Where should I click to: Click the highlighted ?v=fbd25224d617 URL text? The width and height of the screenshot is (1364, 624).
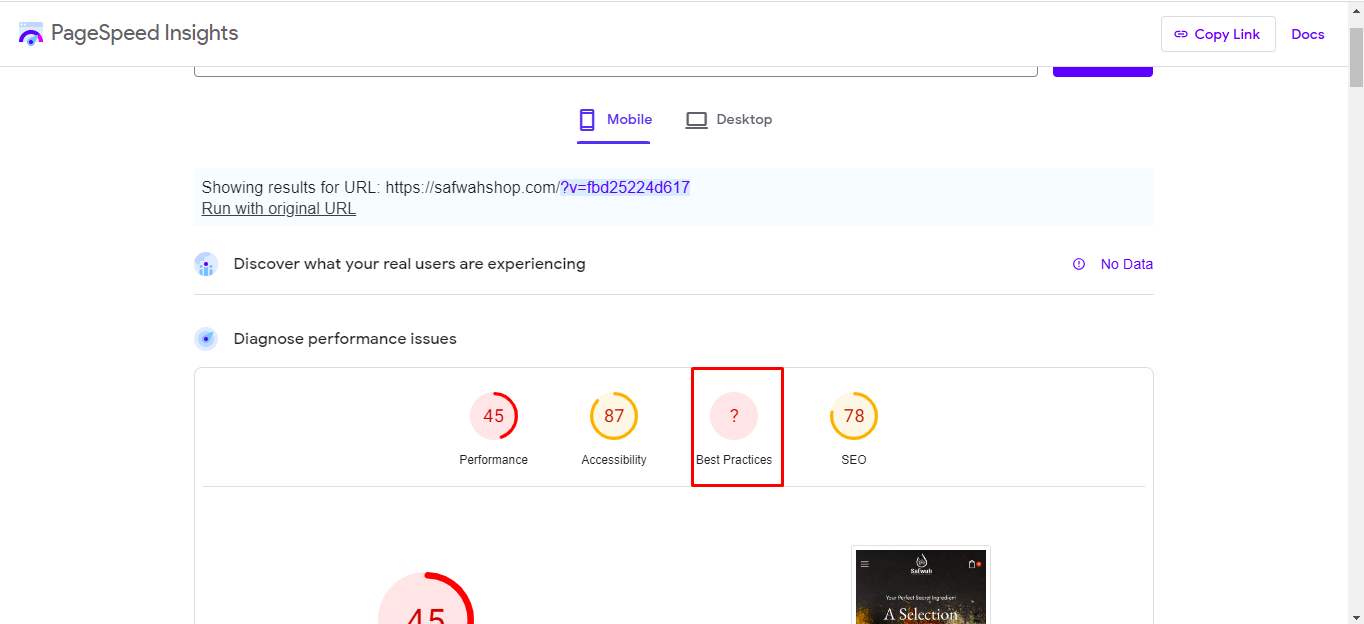pos(625,187)
